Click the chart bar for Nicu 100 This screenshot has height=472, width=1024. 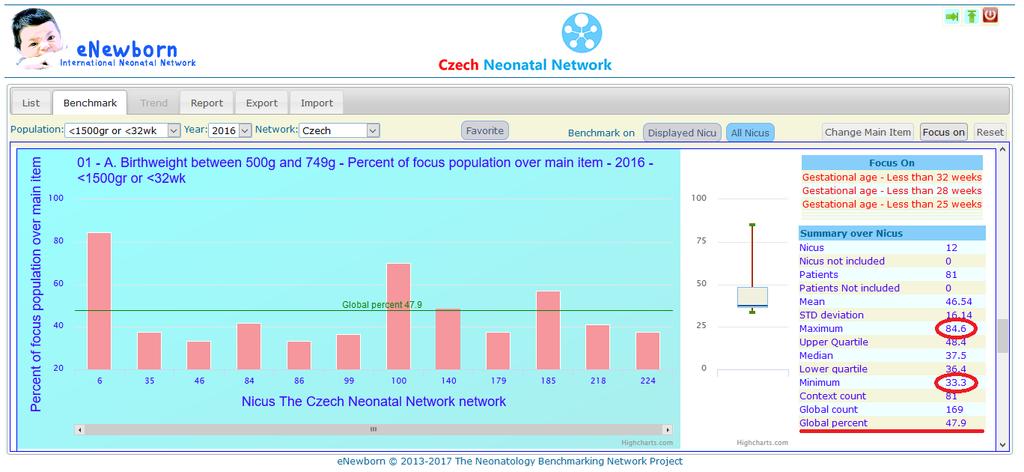398,317
